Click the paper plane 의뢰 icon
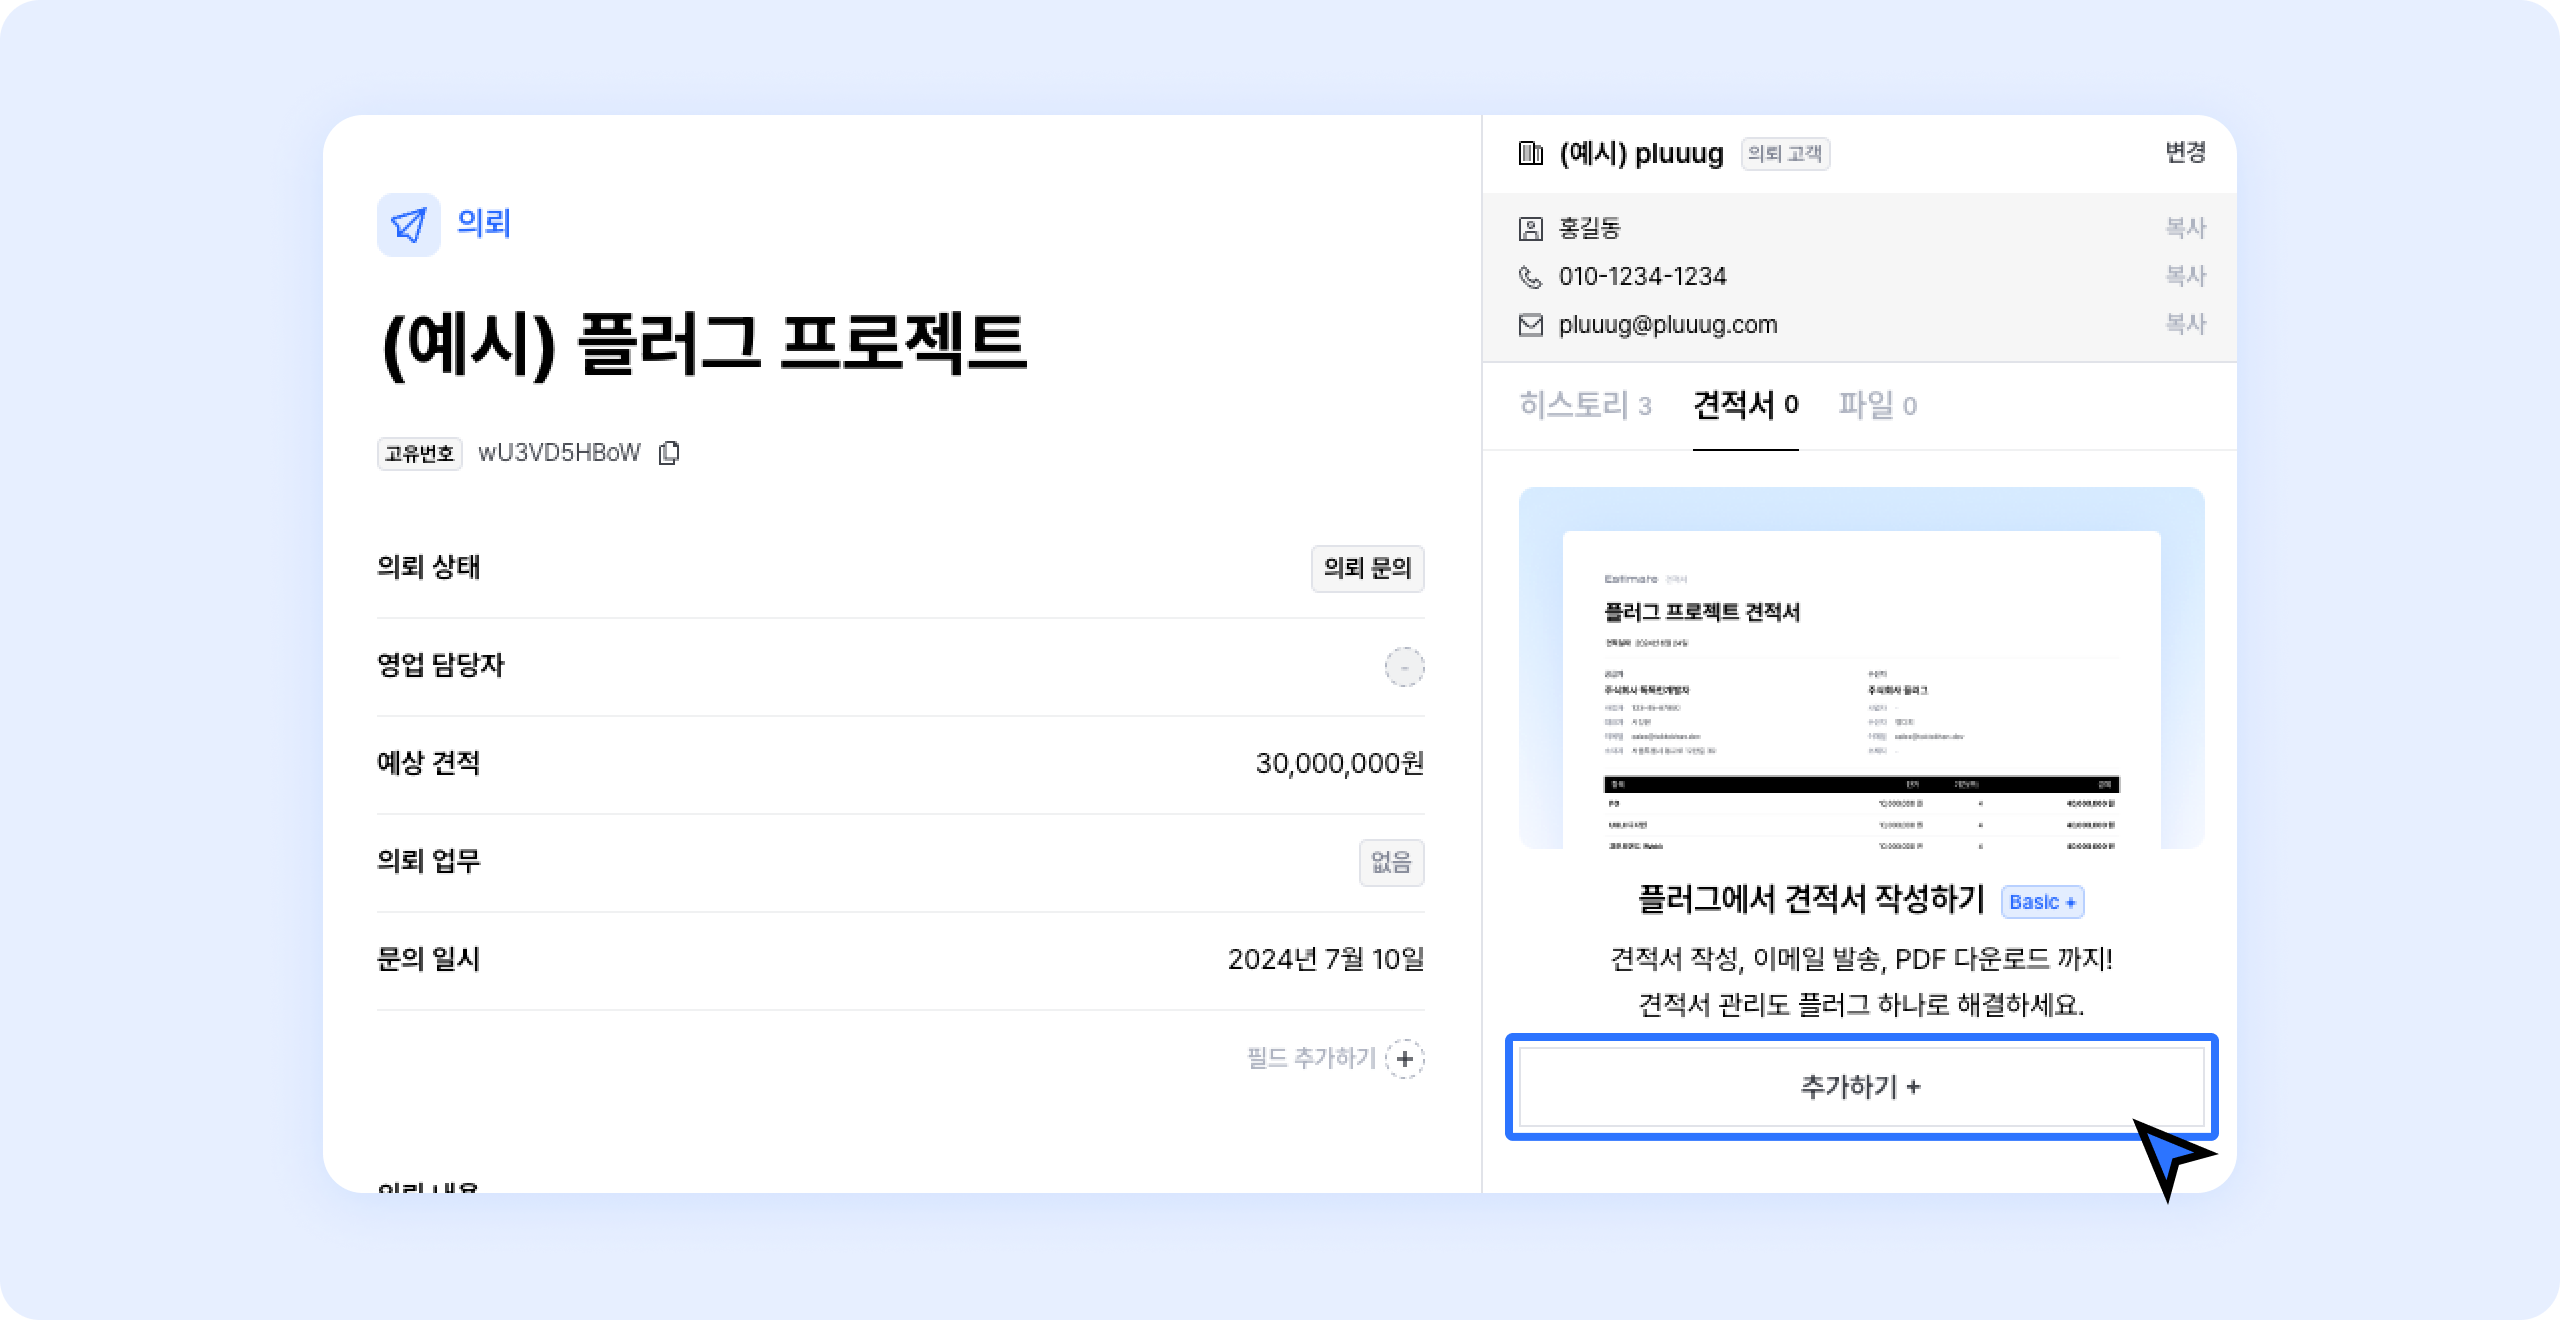Viewport: 2560px width, 1320px height. (x=408, y=225)
